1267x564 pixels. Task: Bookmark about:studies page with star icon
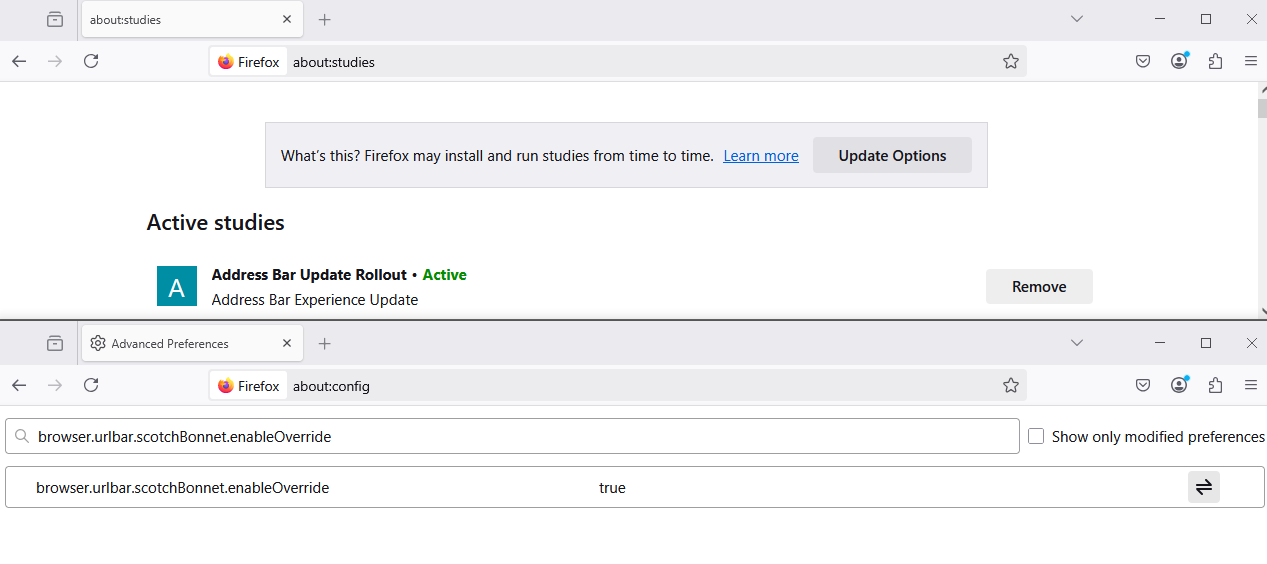1011,61
